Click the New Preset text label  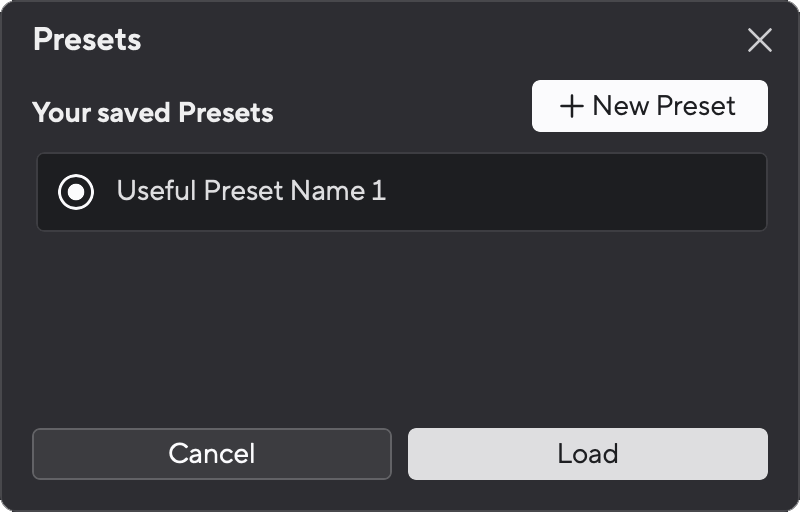(x=664, y=106)
